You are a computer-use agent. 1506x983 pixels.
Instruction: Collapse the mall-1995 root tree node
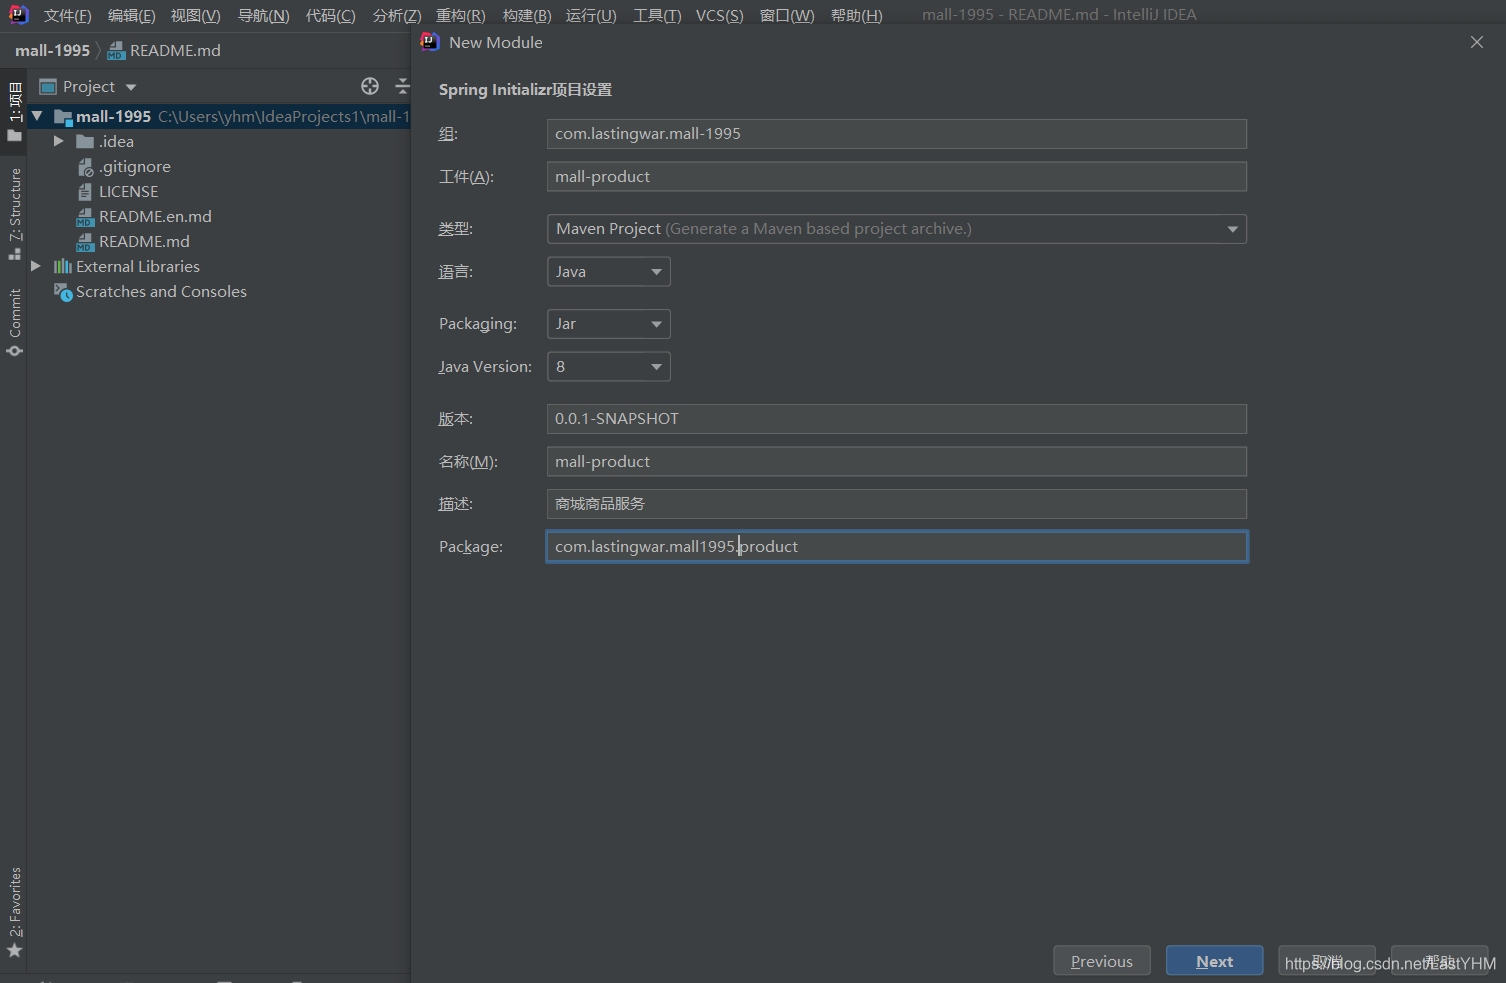[37, 116]
